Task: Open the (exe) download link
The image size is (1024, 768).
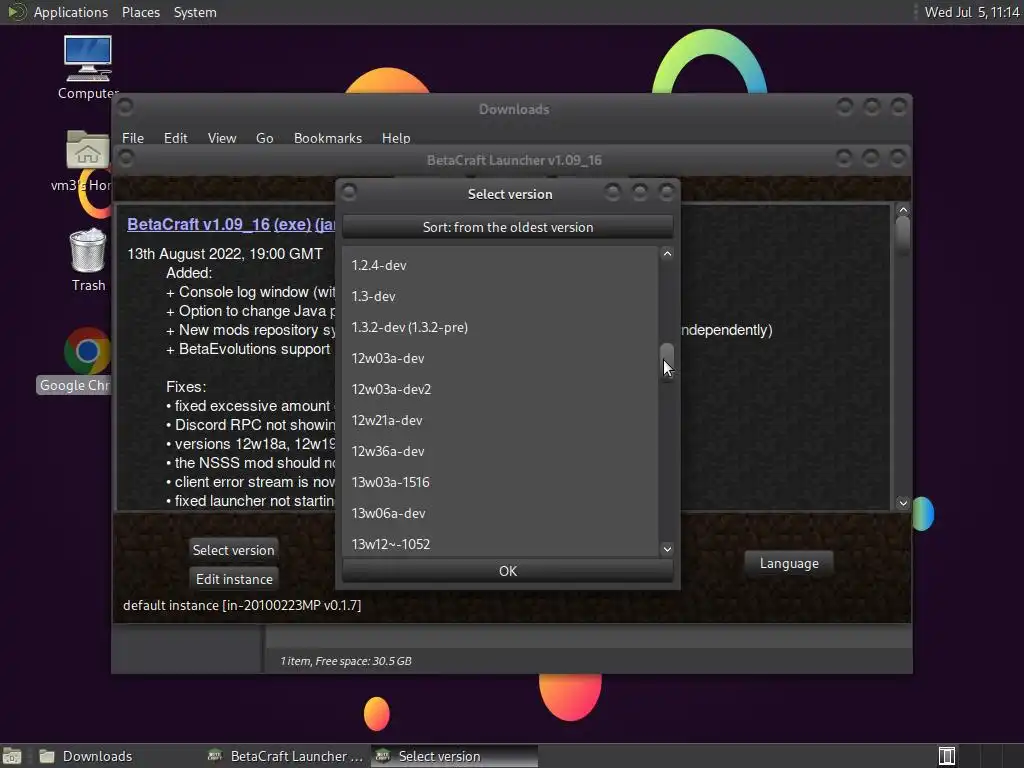Action: click(292, 224)
